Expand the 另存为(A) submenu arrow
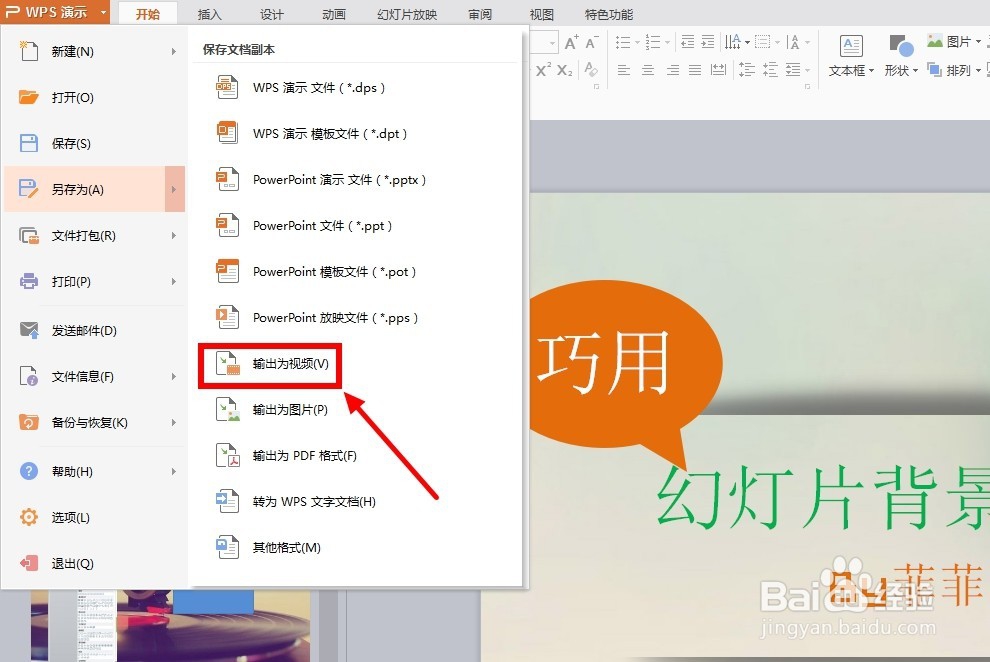The image size is (990, 662). 174,189
